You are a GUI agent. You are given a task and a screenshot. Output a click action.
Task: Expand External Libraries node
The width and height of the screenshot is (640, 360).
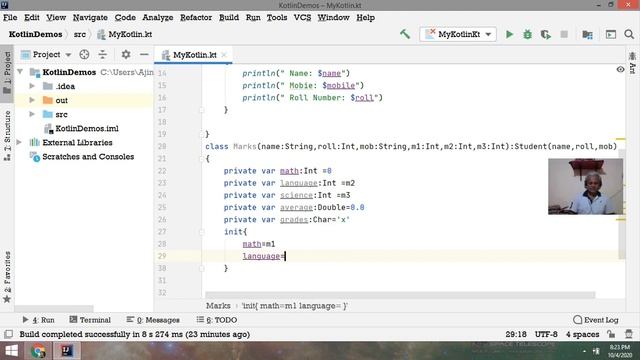click(x=19, y=142)
